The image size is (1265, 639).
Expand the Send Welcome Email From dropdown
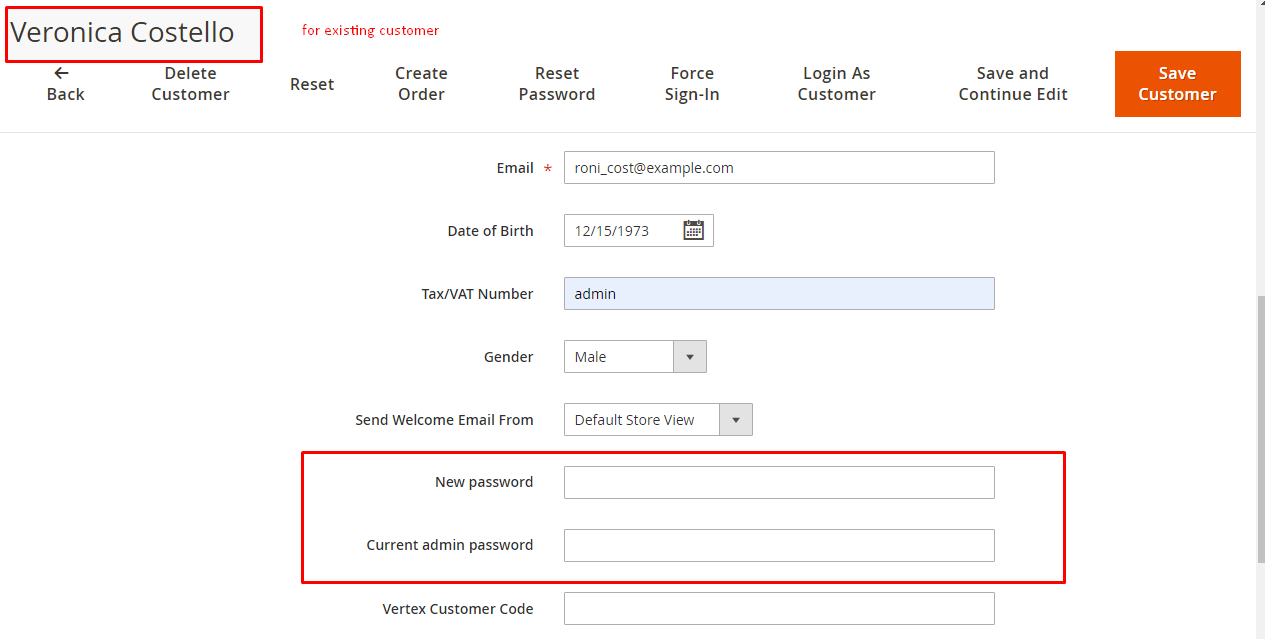tap(735, 419)
